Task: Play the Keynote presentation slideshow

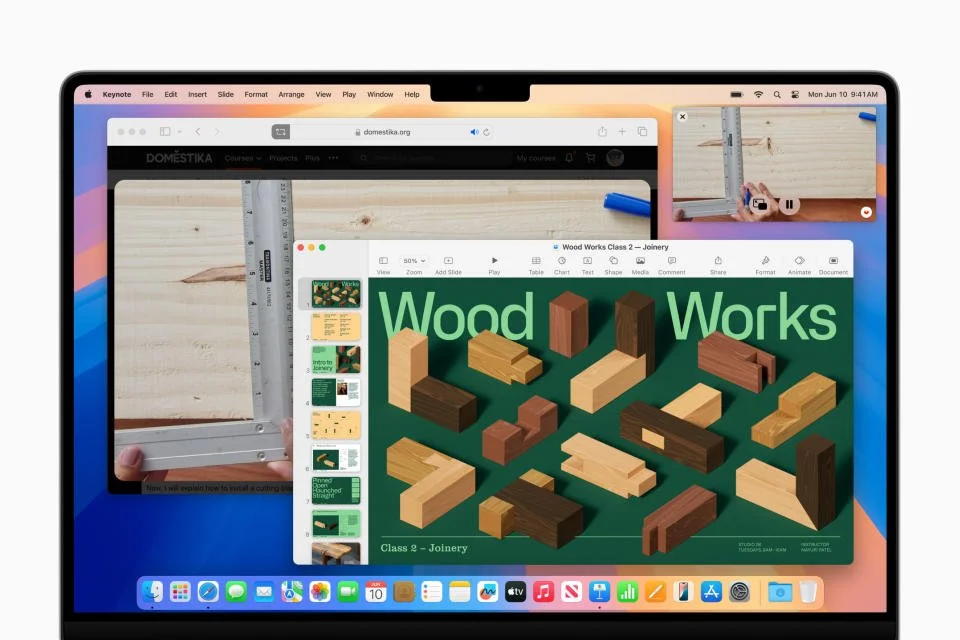Action: coord(494,262)
